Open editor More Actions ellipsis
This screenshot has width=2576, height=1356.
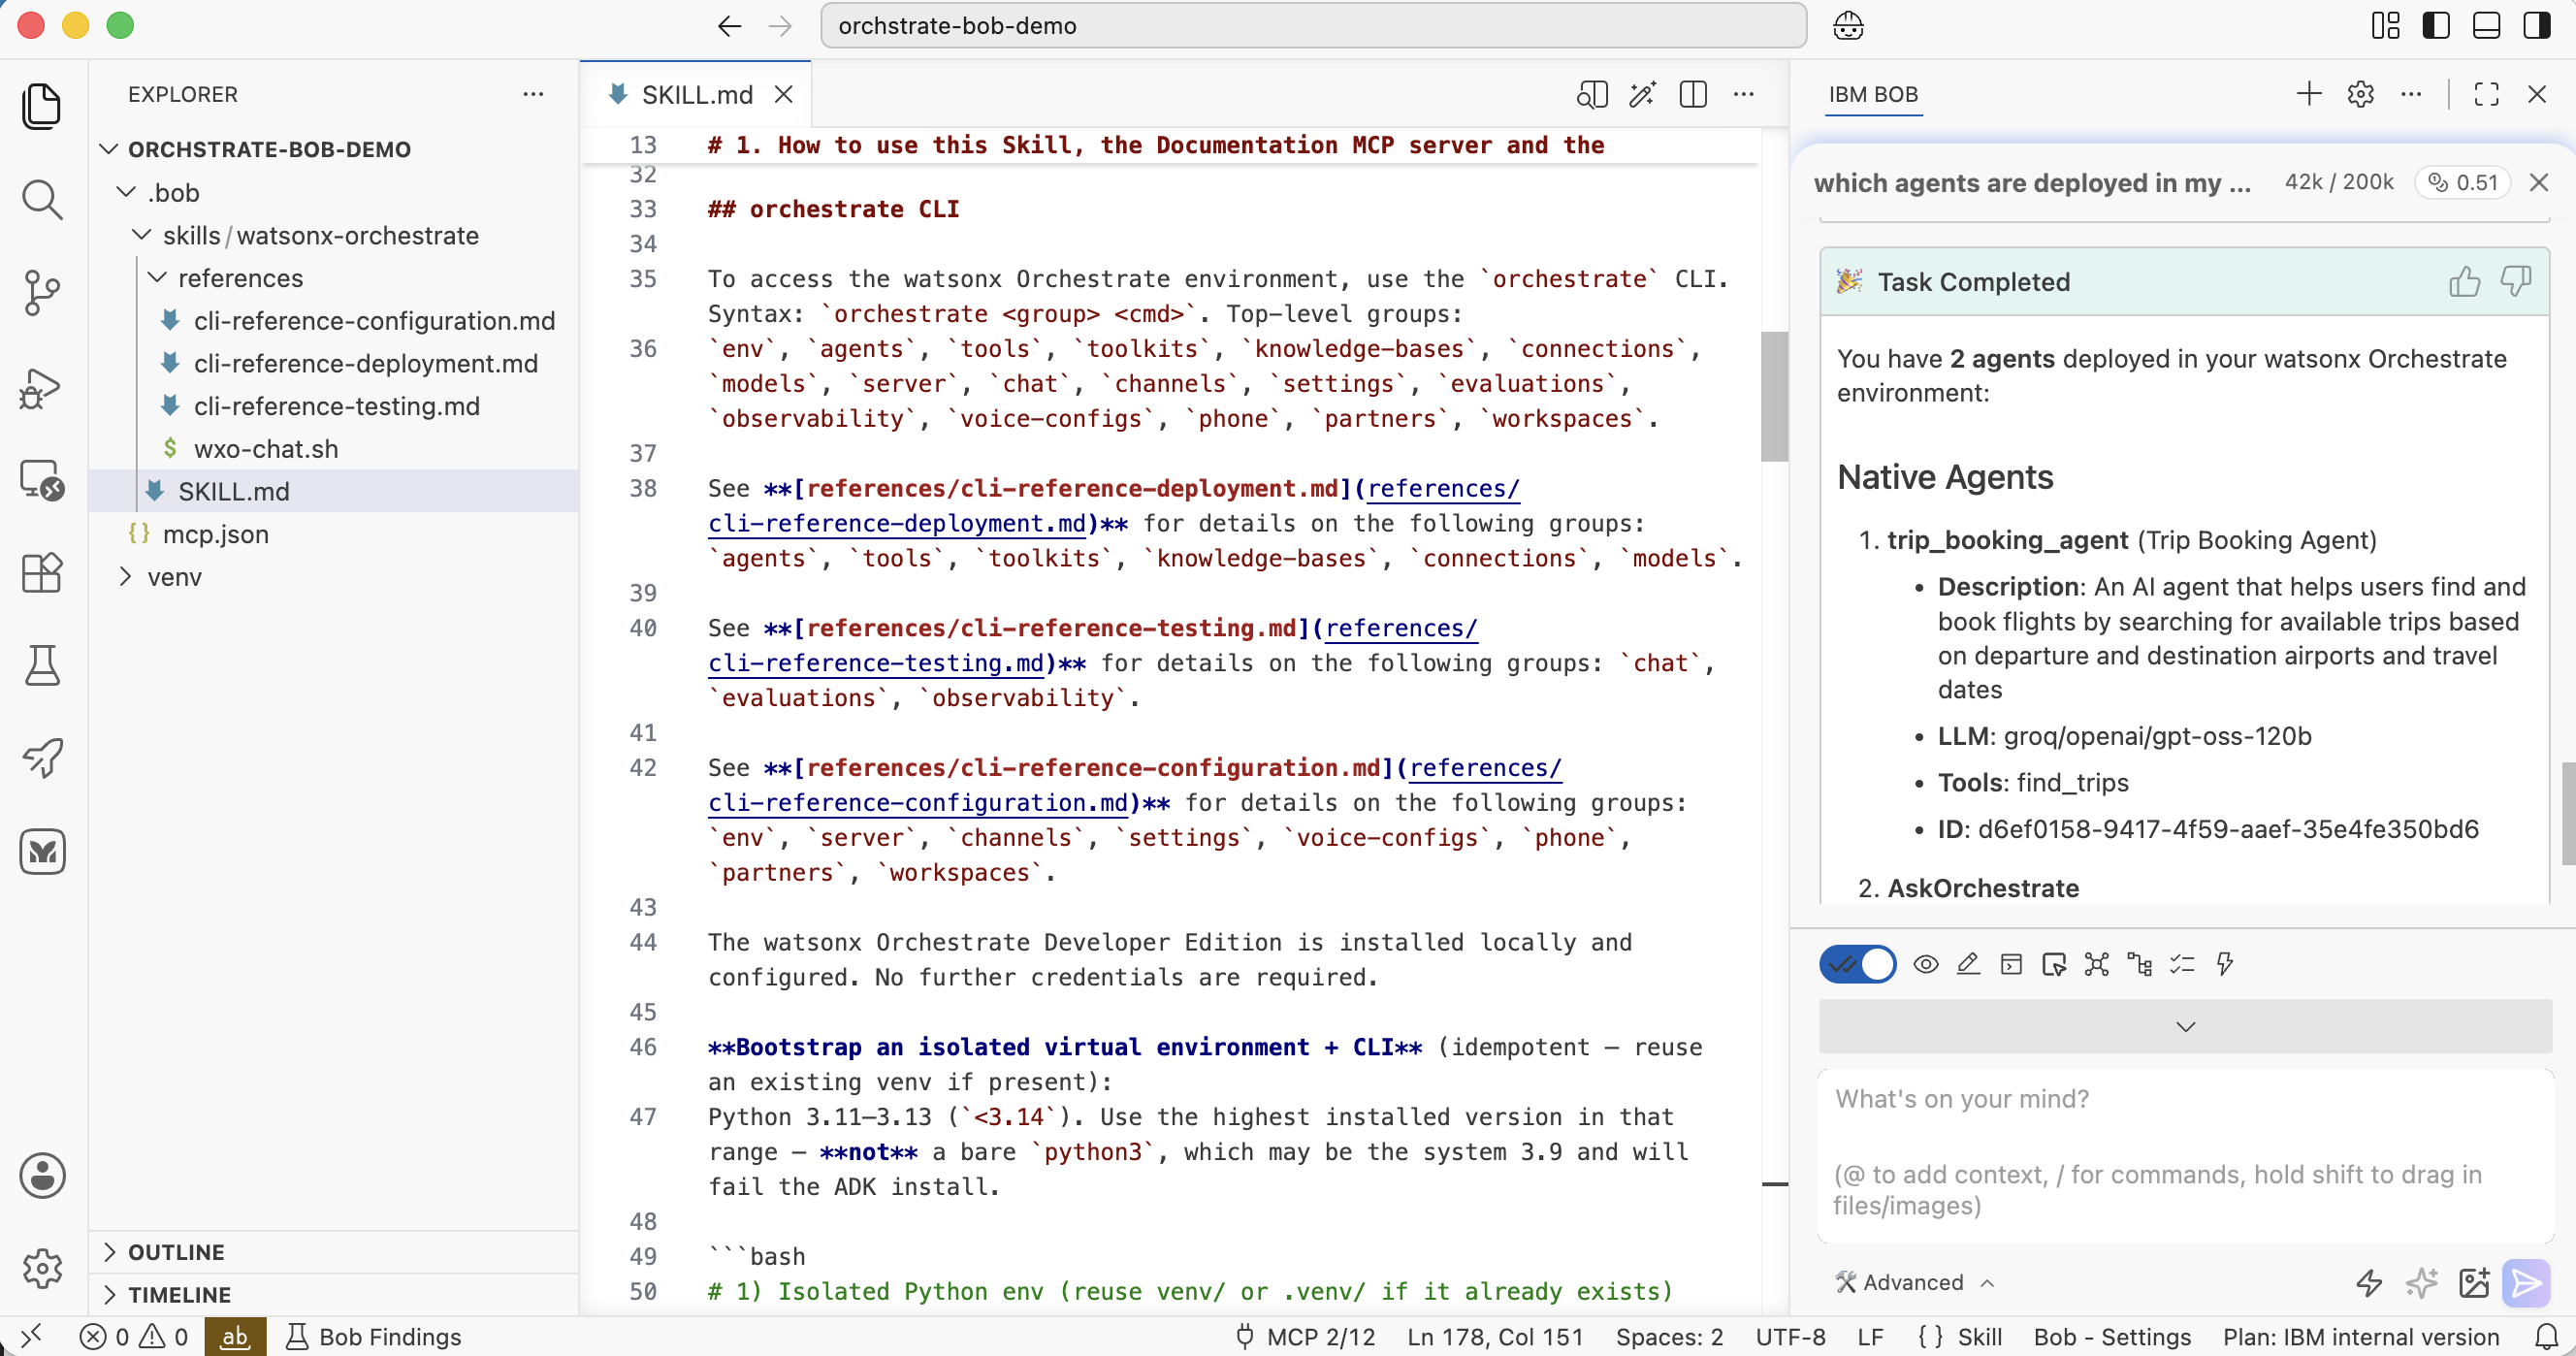coord(1744,94)
